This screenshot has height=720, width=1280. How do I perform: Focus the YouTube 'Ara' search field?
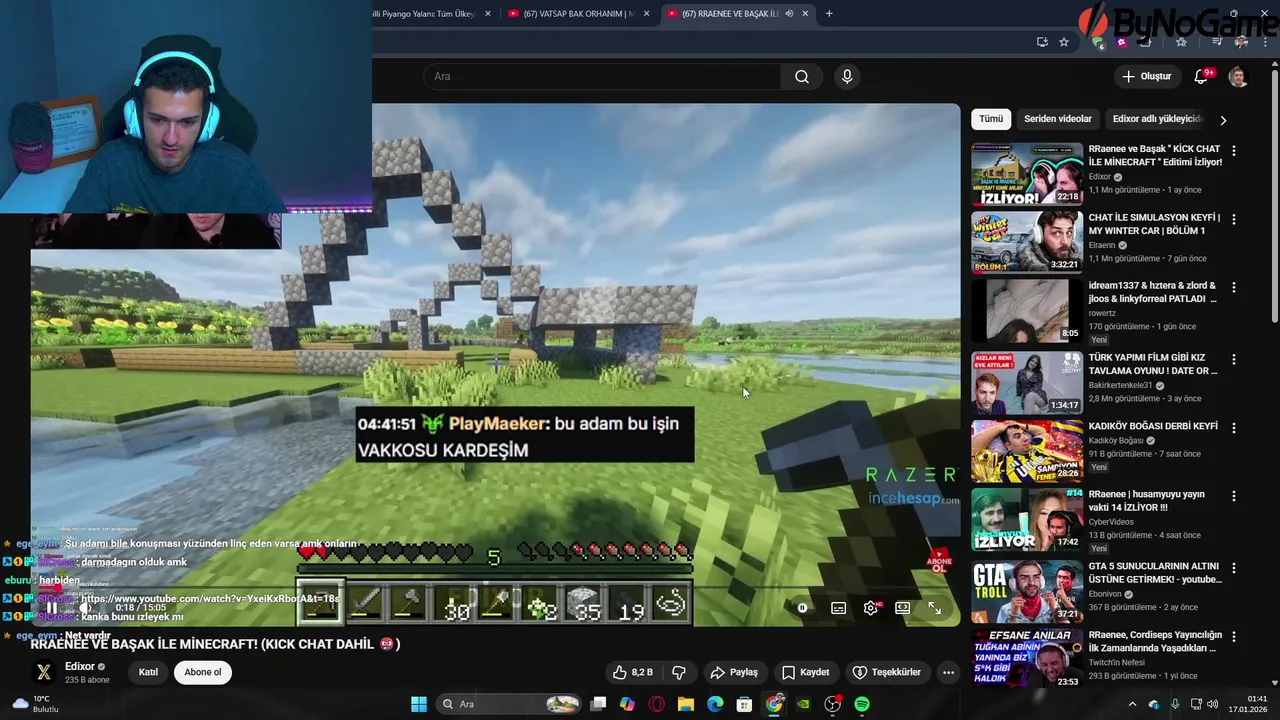pyautogui.click(x=602, y=77)
